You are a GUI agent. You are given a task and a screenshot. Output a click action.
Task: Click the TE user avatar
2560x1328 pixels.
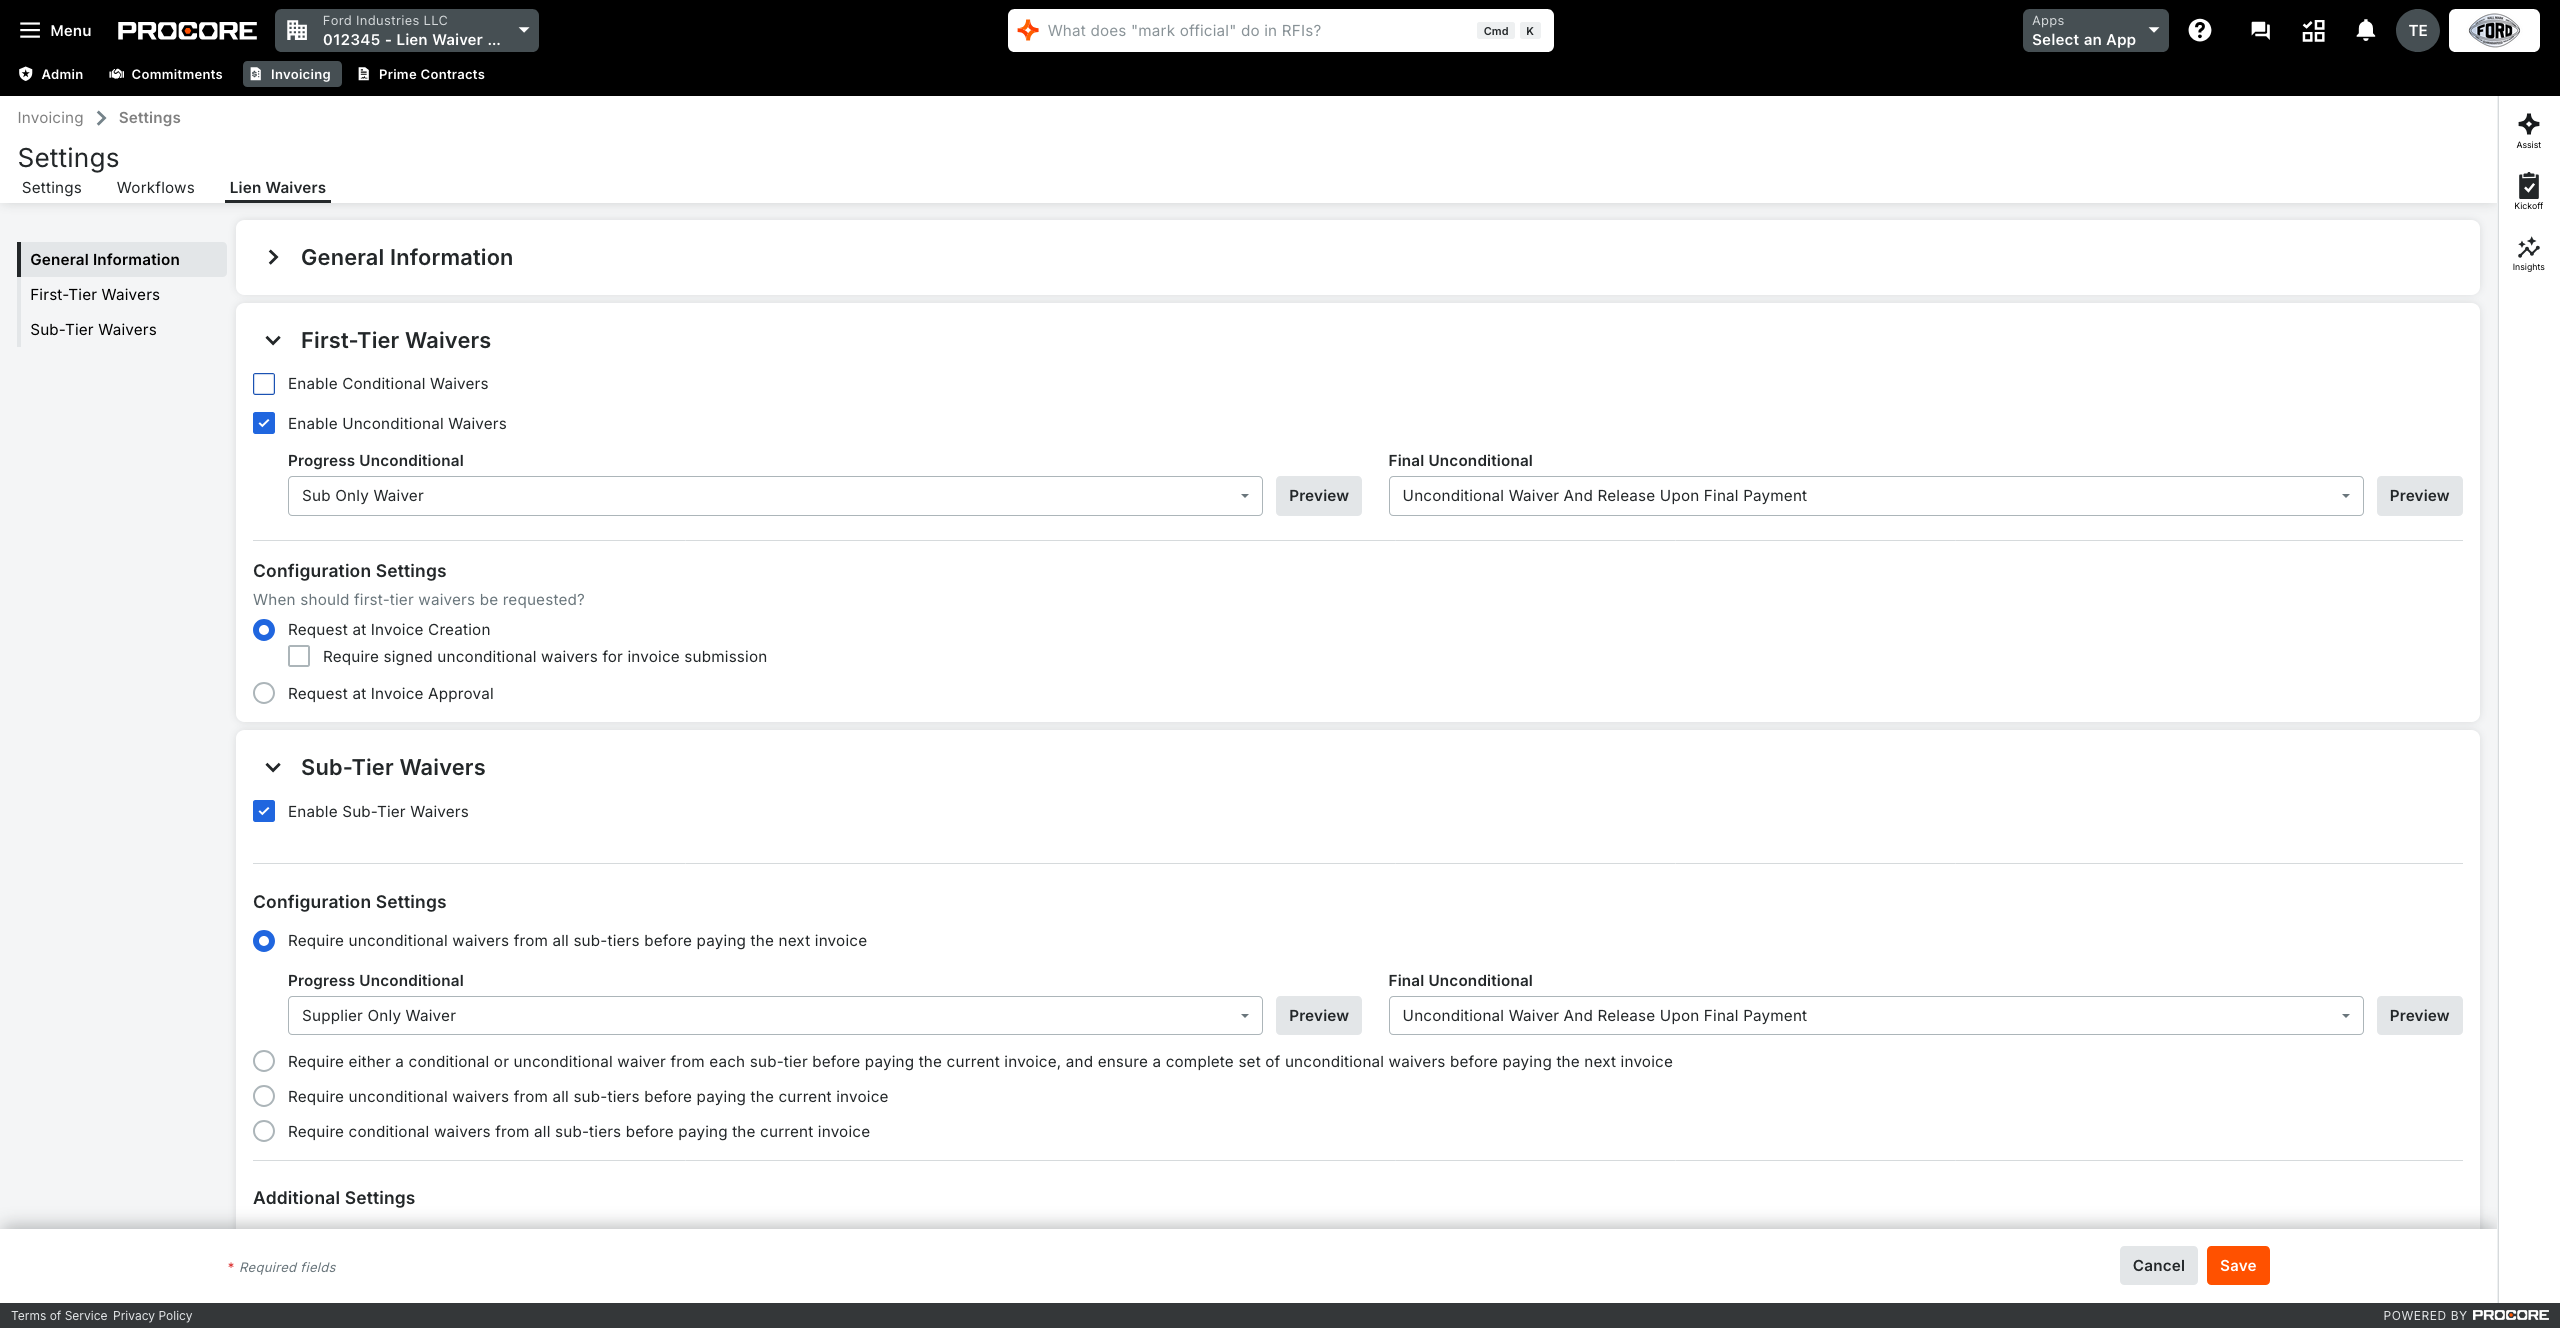point(2417,31)
